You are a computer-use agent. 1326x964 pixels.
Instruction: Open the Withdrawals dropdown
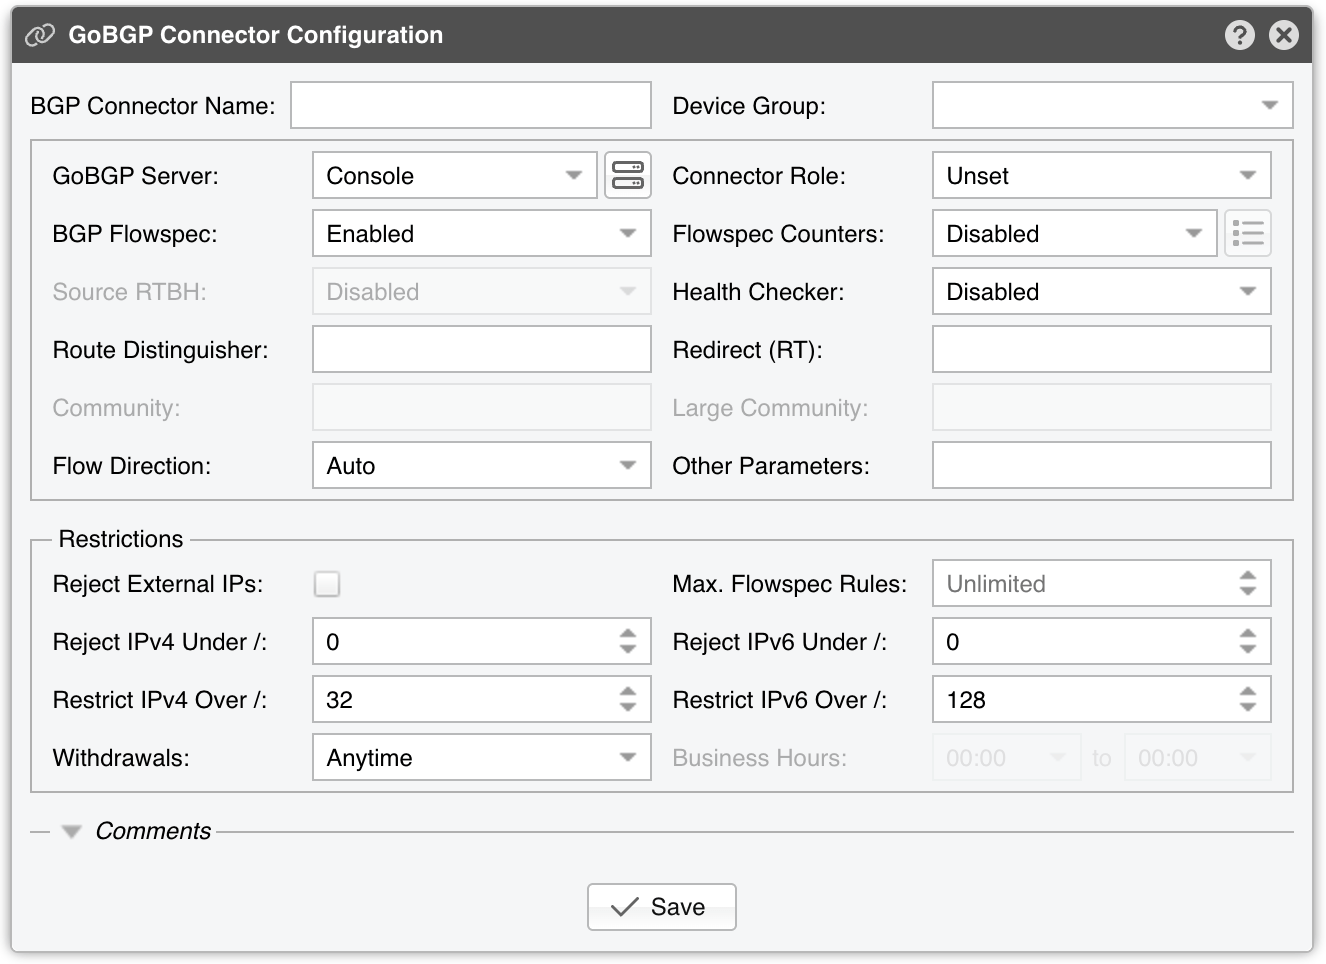(482, 758)
